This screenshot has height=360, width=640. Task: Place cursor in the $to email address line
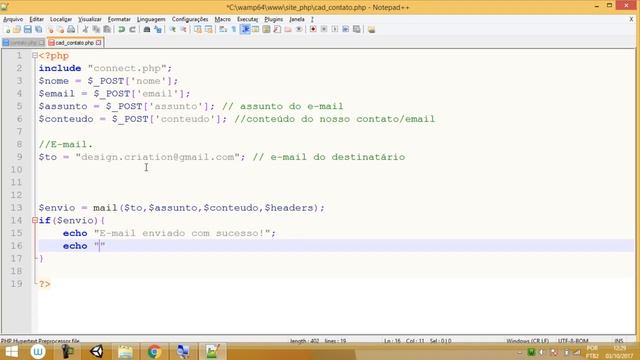(x=222, y=157)
